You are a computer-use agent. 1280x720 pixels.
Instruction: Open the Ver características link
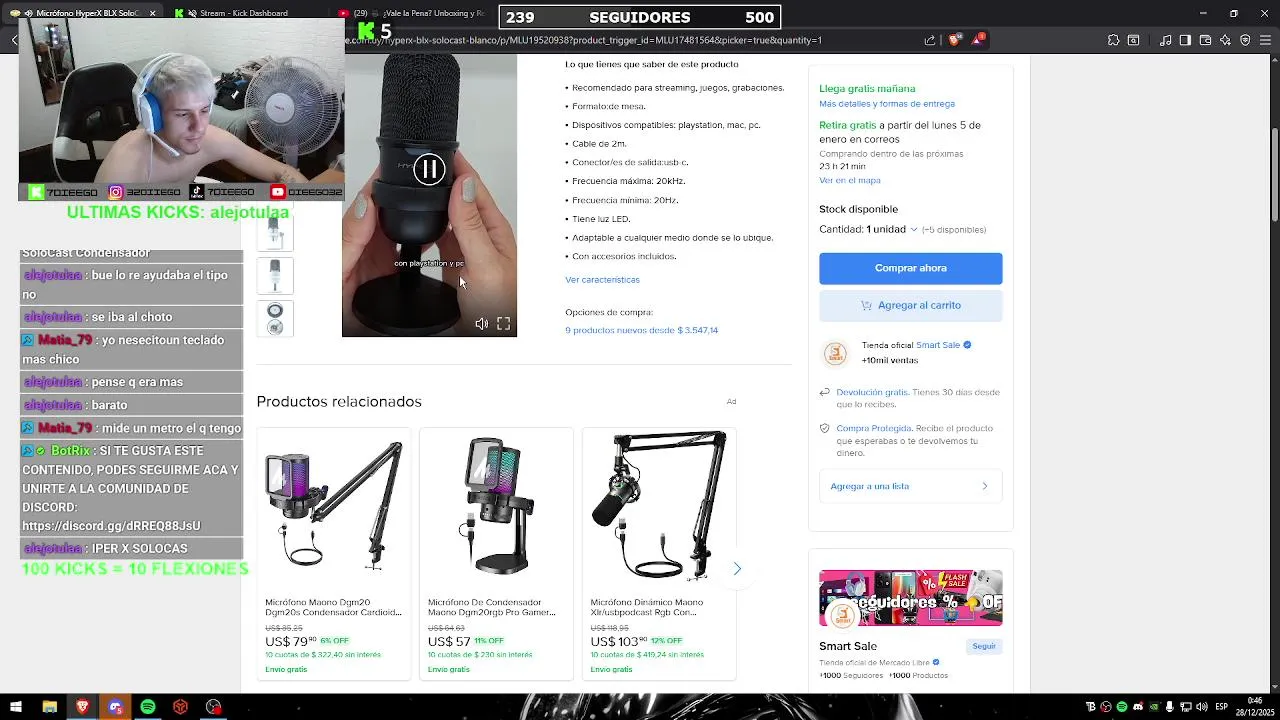602,280
